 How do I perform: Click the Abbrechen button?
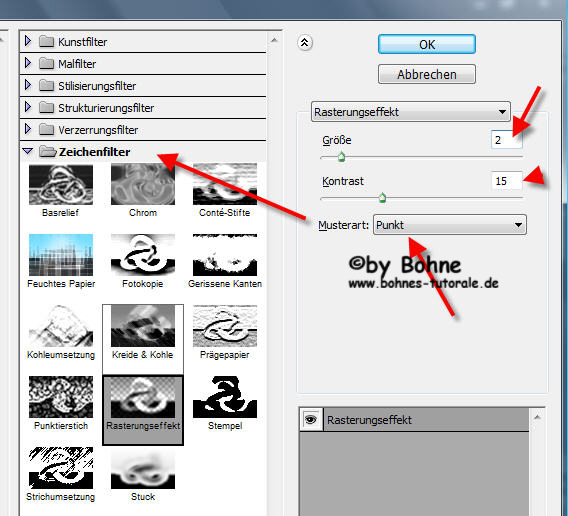point(427,74)
